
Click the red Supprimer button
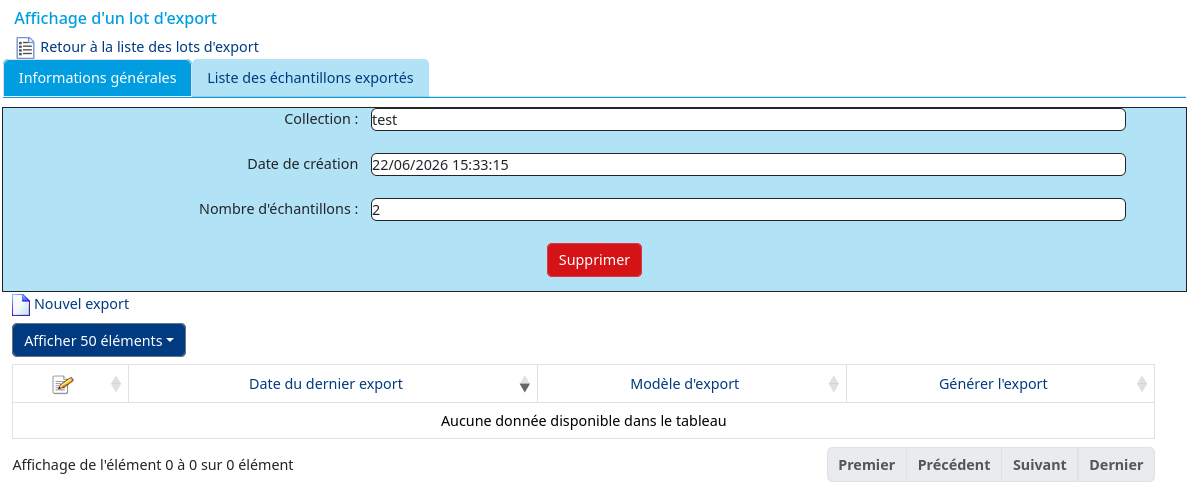pos(594,260)
